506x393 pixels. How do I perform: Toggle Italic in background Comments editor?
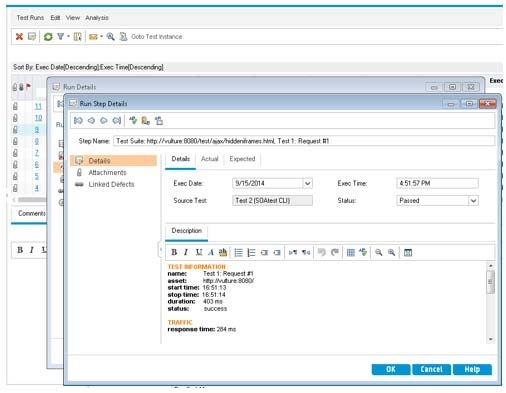pos(32,250)
